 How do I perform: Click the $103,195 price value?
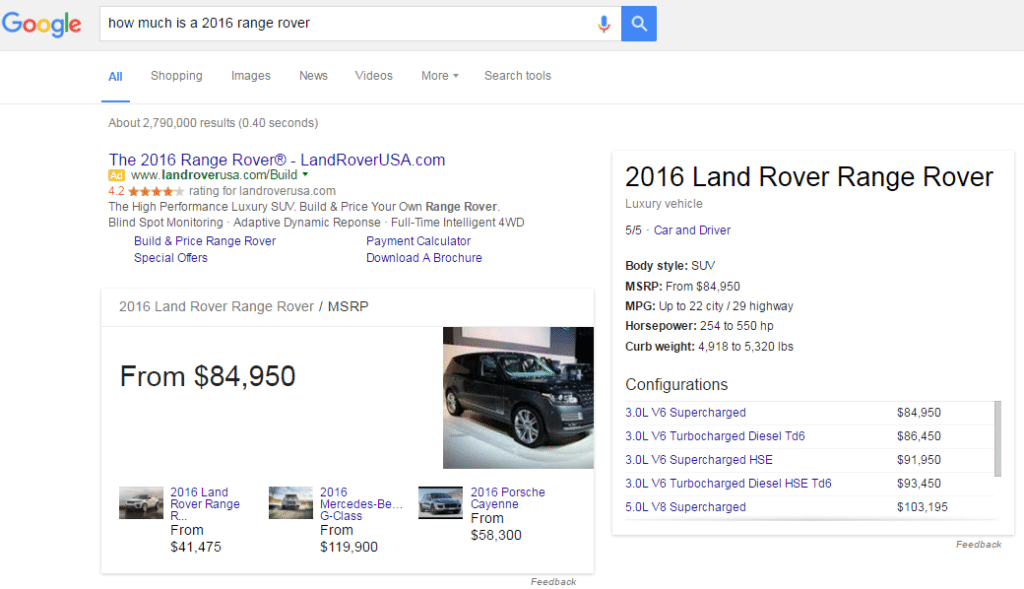[x=922, y=507]
